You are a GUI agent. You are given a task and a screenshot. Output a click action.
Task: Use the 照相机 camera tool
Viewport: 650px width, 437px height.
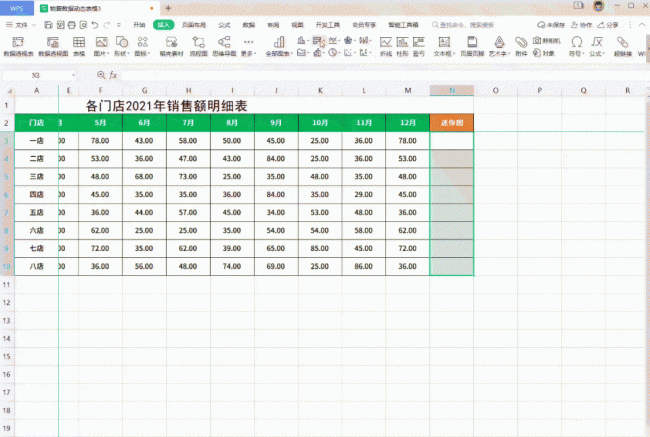pos(547,41)
